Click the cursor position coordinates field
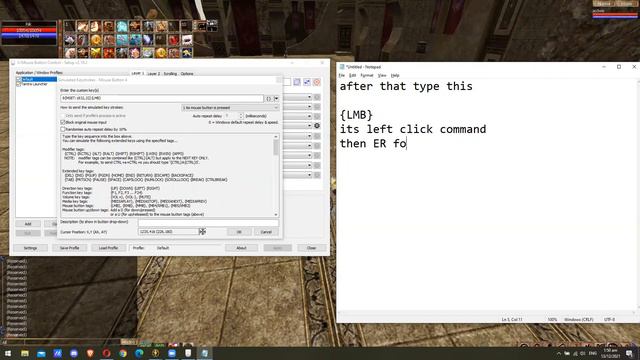640x360 pixels. click(x=168, y=231)
